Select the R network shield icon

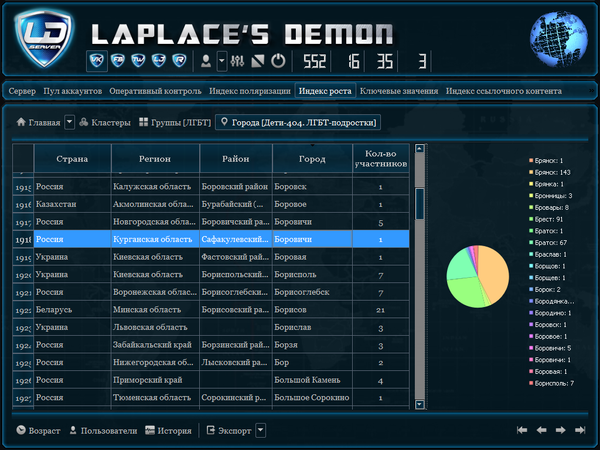pos(179,61)
